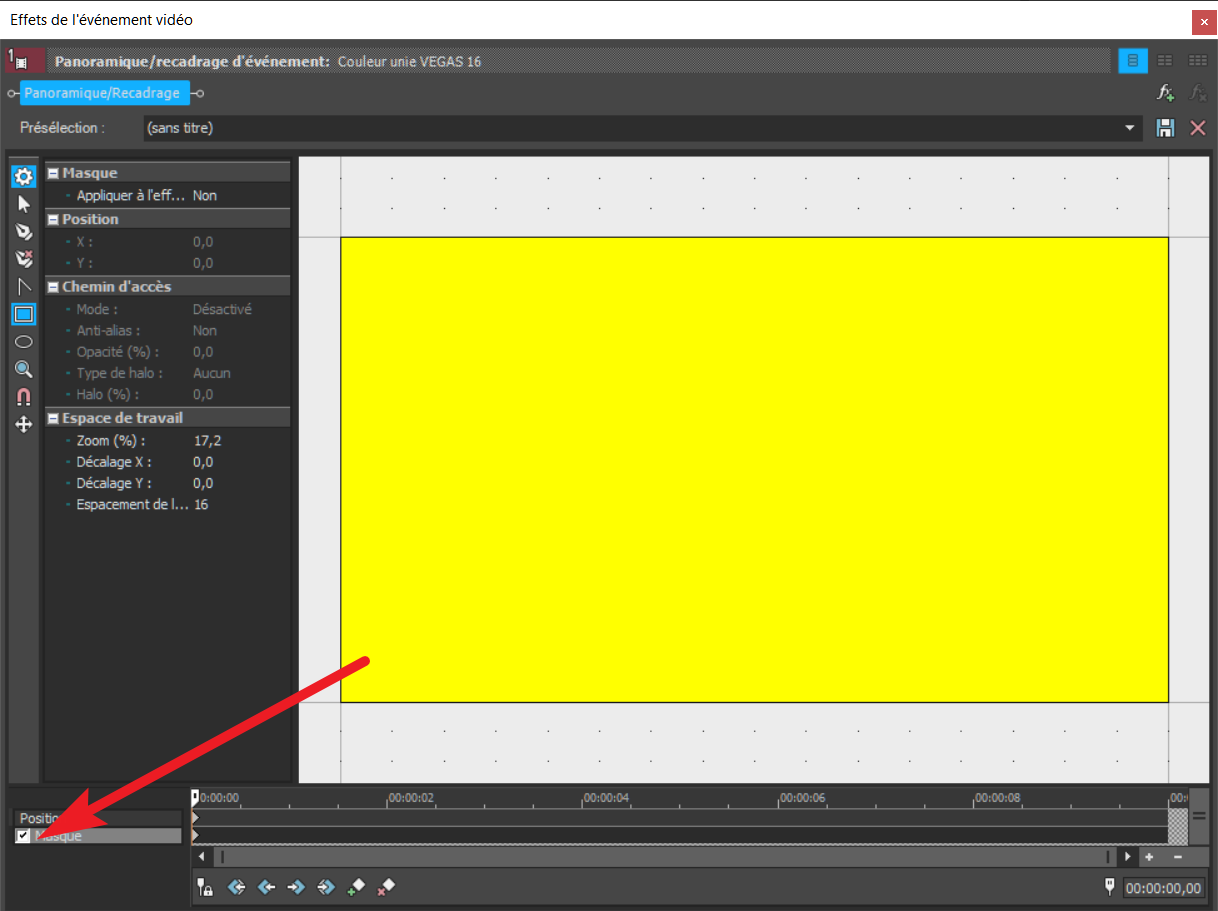1218x911 pixels.
Task: Select the Rectangle mask creation tool
Action: coord(24,314)
